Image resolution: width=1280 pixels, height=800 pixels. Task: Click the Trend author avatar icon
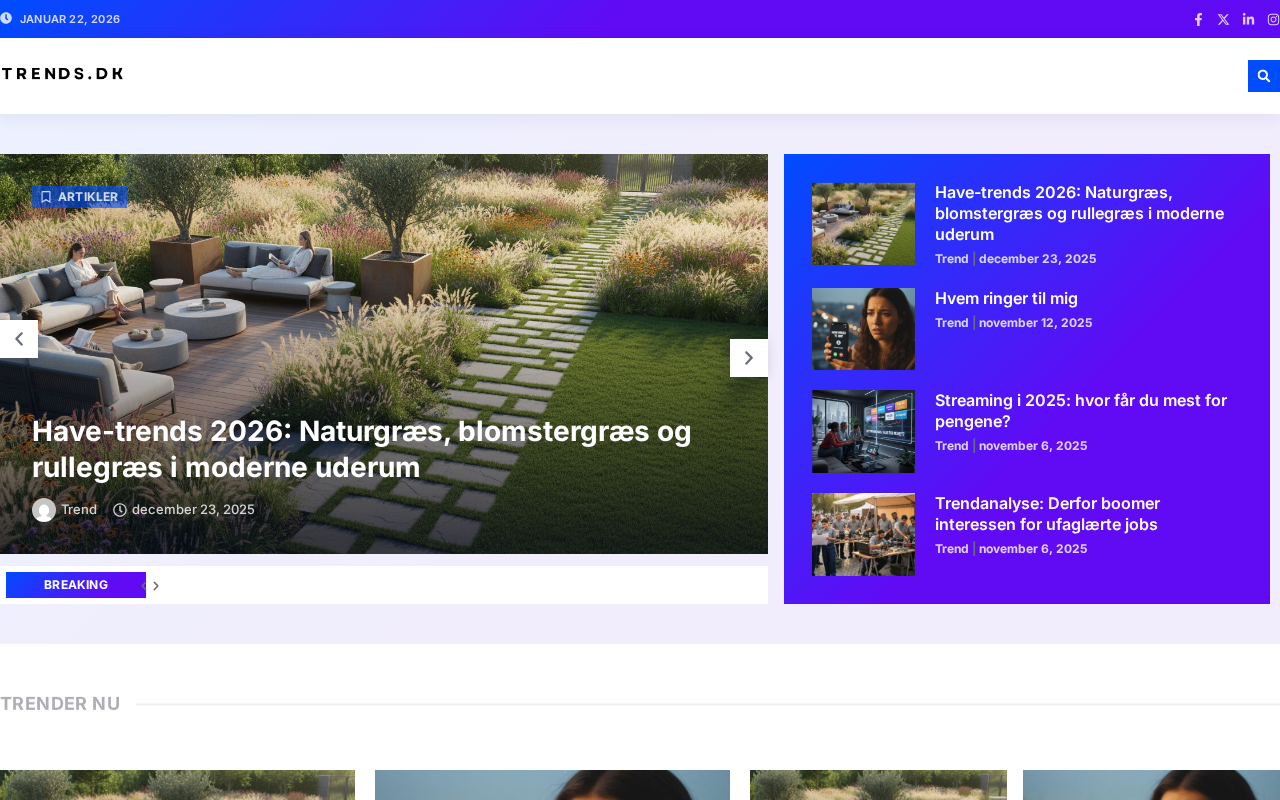(44, 510)
